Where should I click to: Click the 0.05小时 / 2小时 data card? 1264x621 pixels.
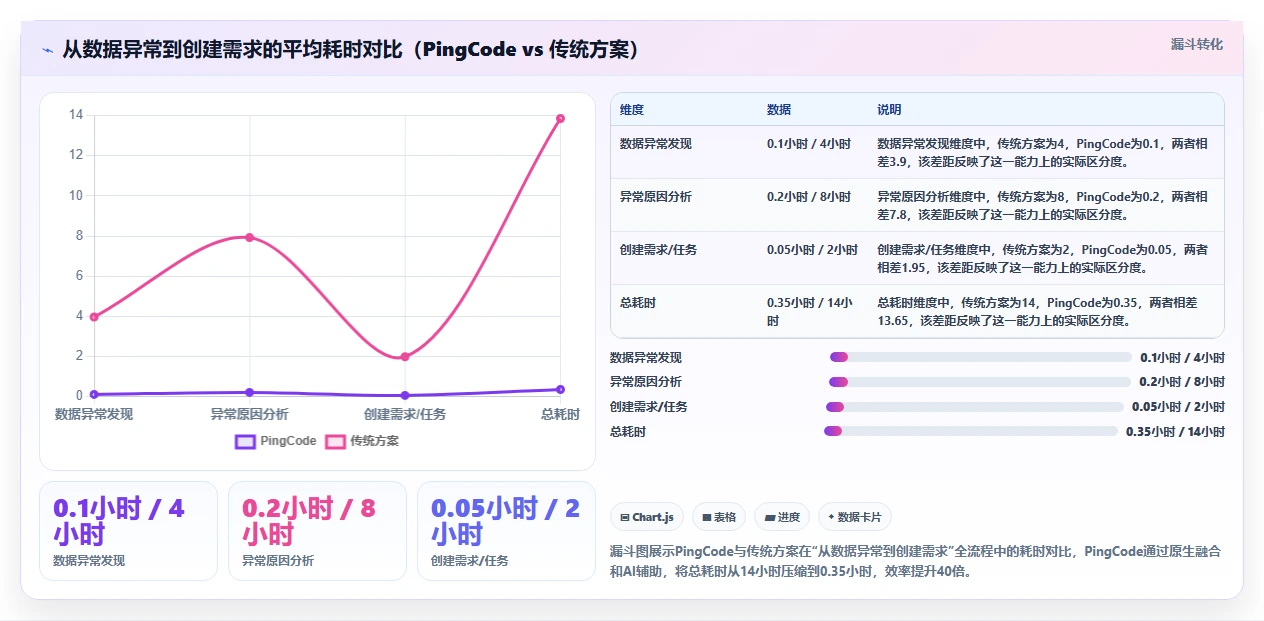click(x=506, y=531)
